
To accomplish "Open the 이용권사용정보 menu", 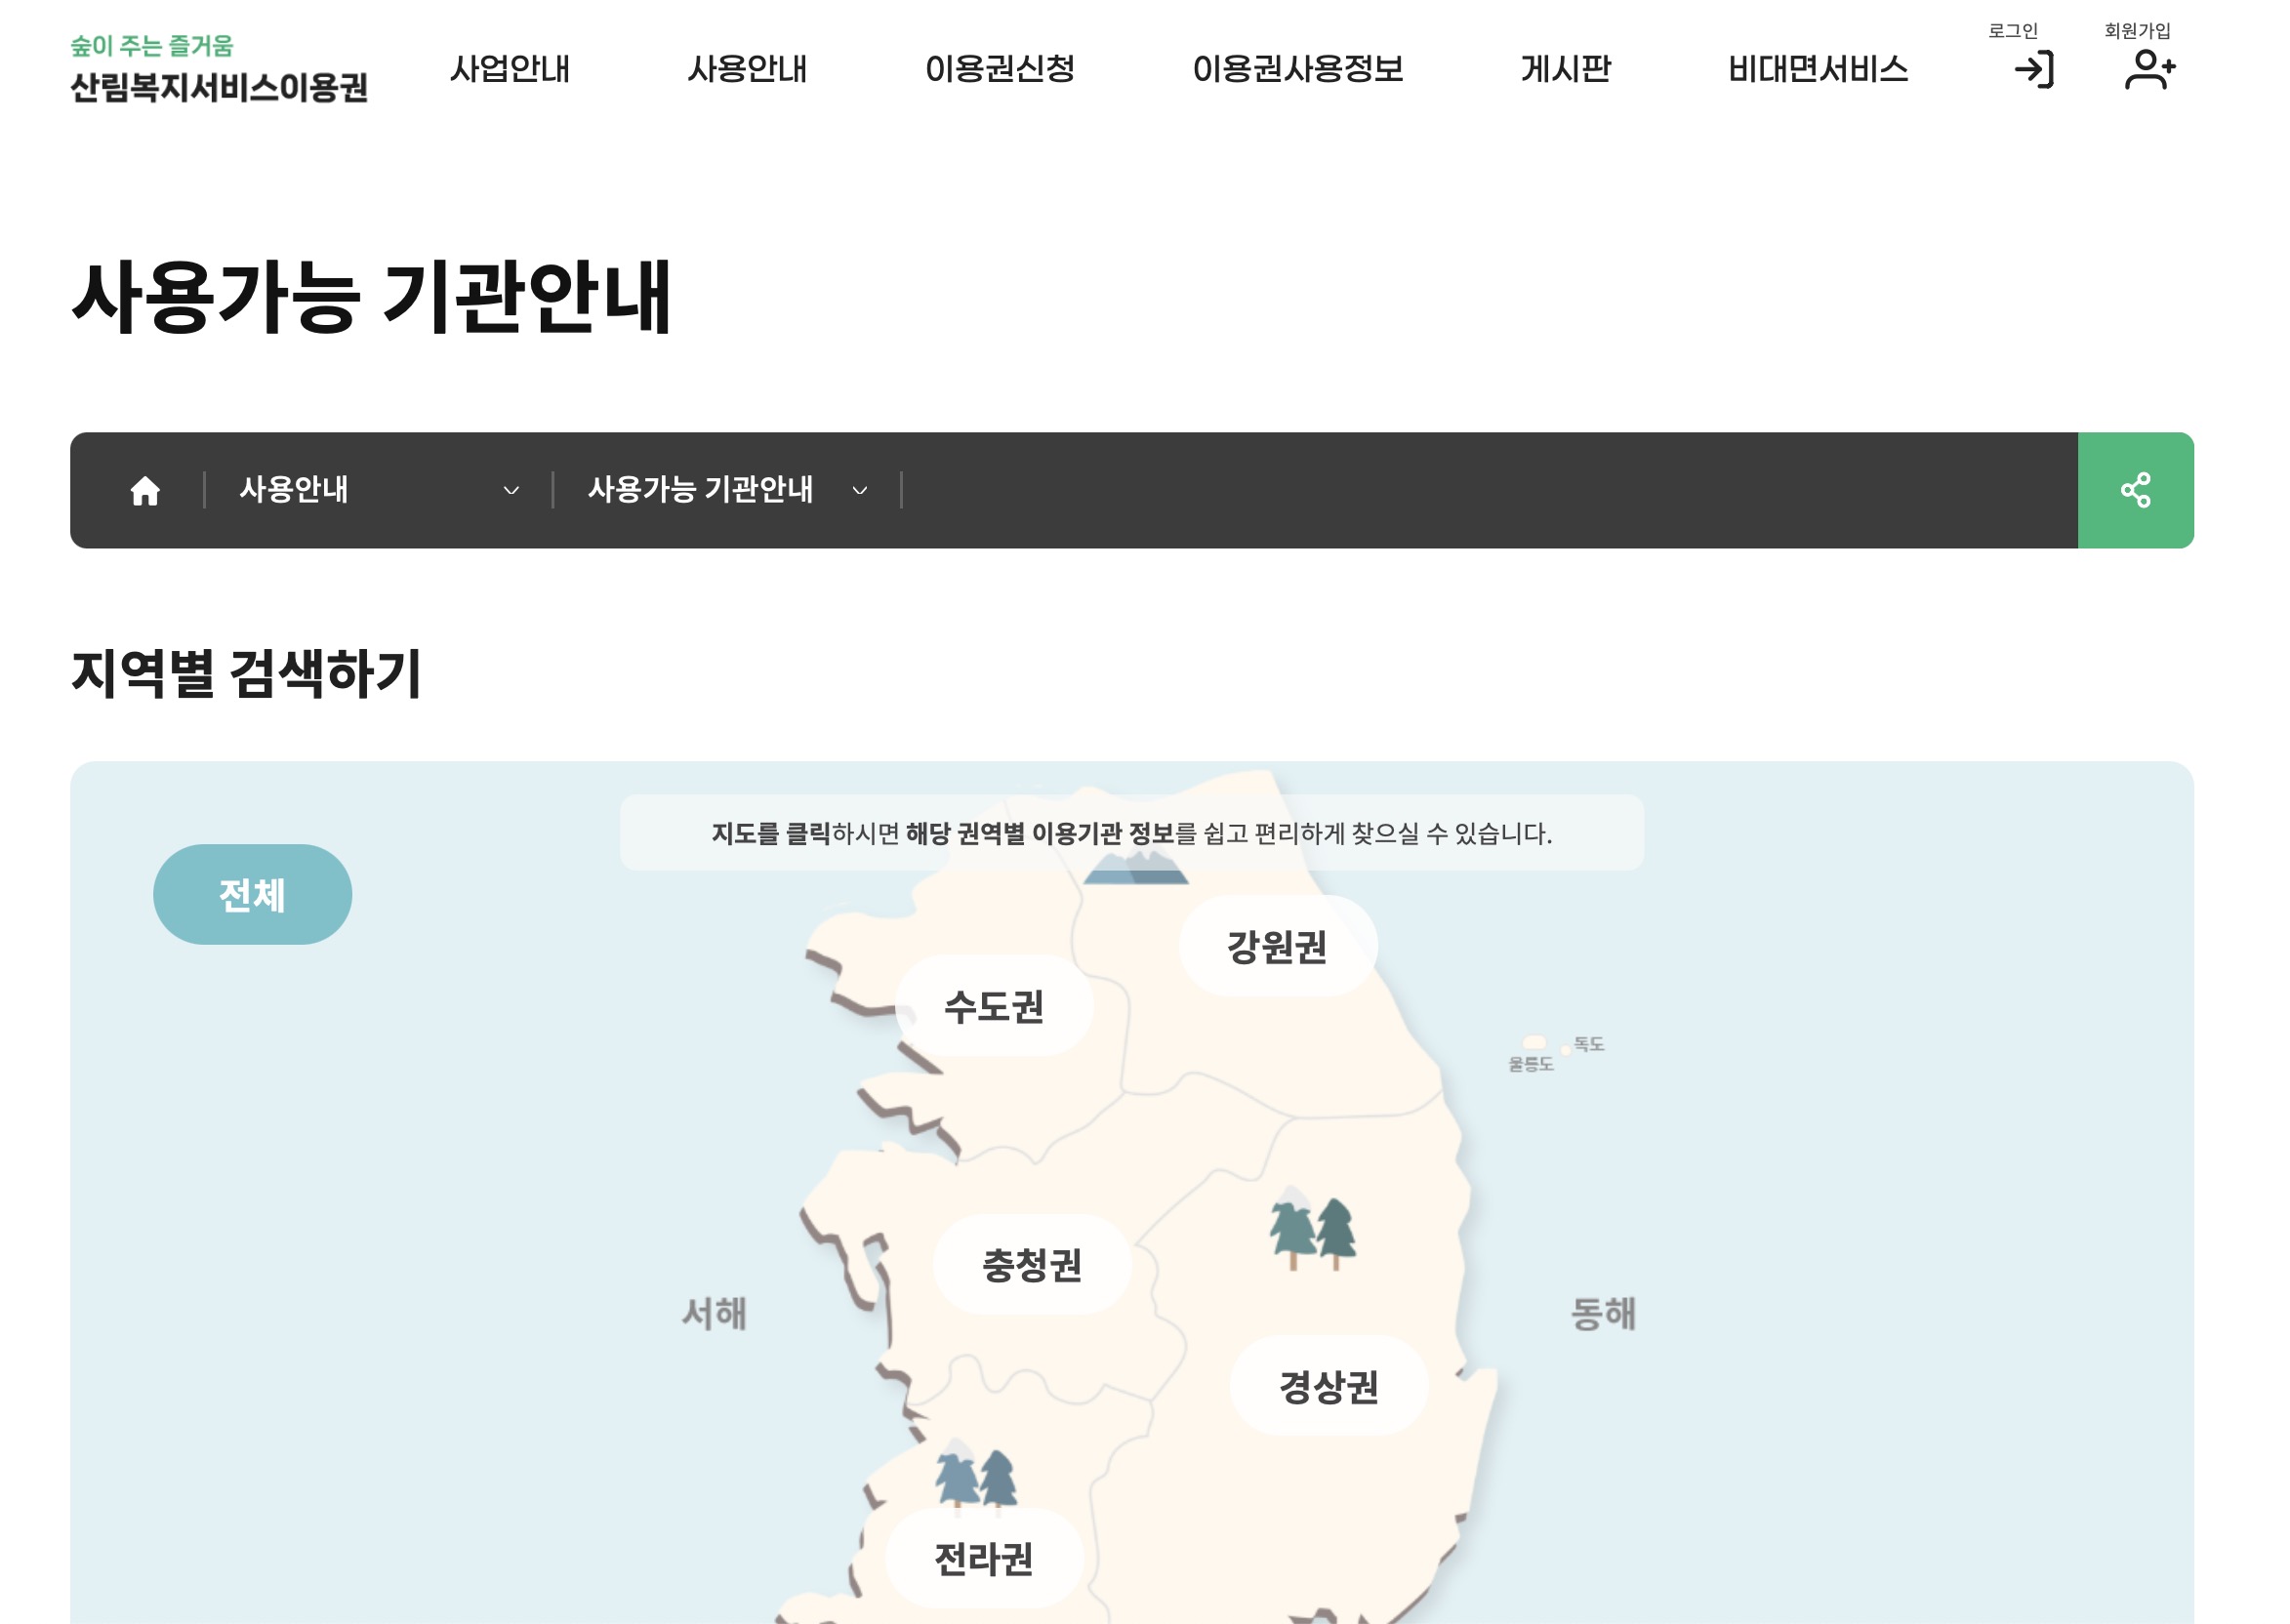I will [1297, 69].
